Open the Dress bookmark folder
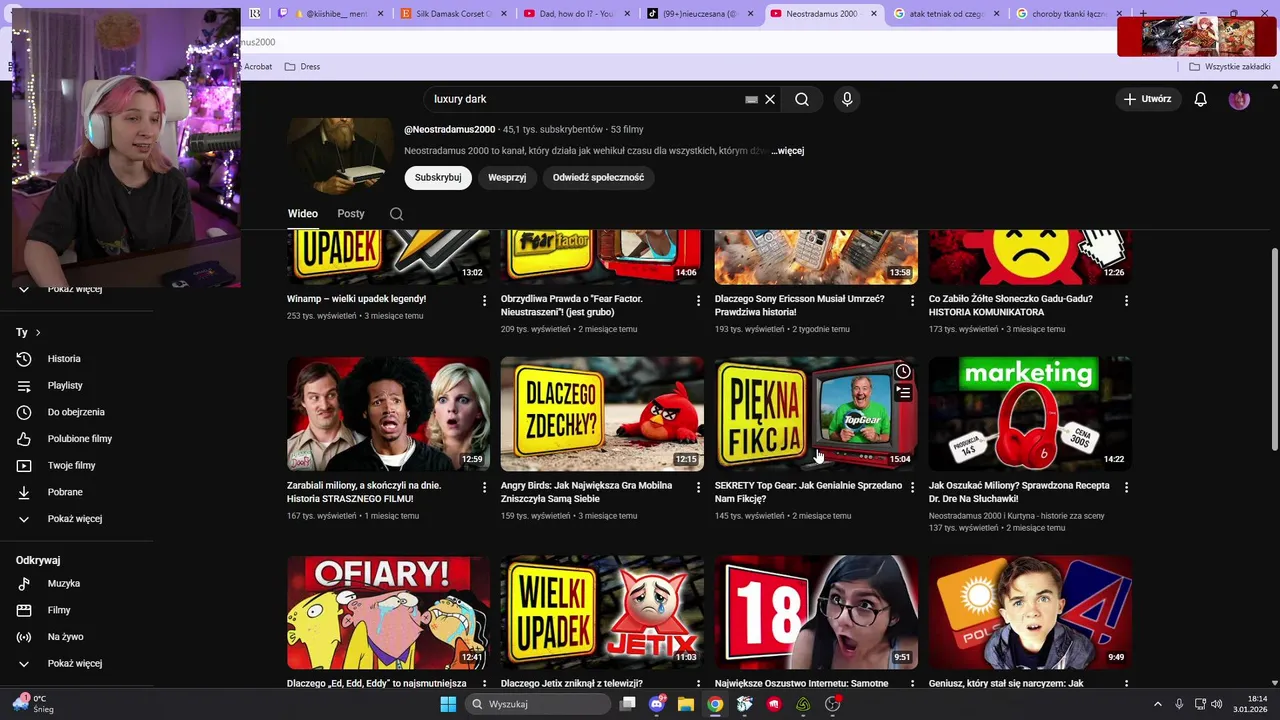The height and width of the screenshot is (720, 1280). pyautogui.click(x=303, y=67)
